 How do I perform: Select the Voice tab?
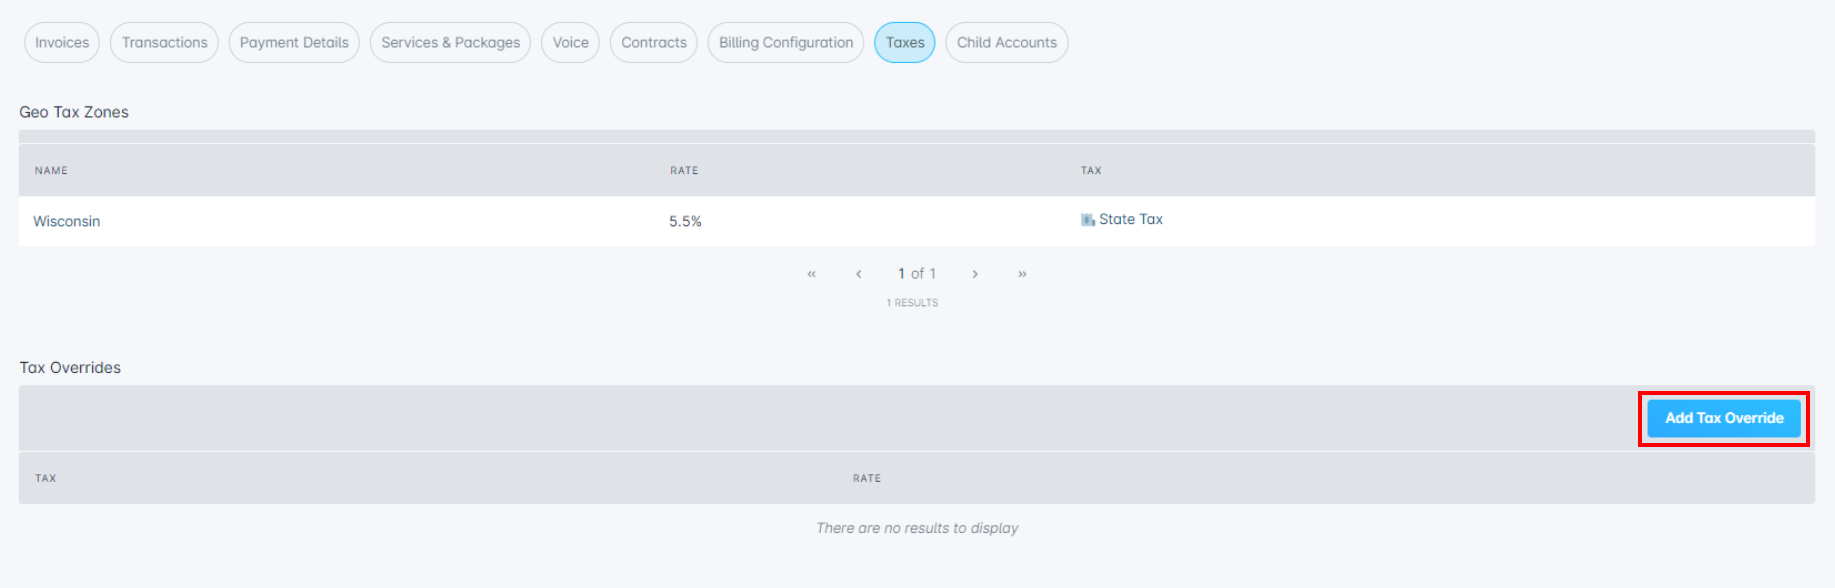pos(570,43)
